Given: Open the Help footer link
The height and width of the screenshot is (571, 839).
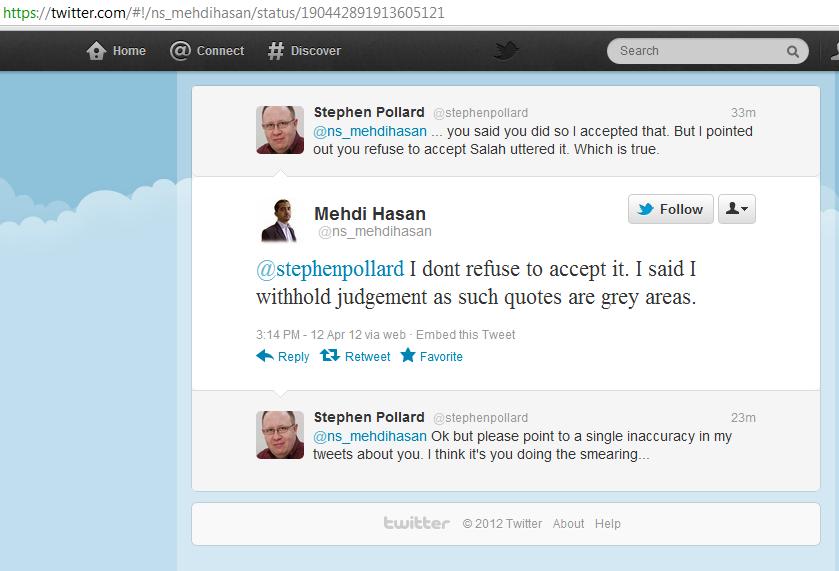Looking at the screenshot, I should [607, 523].
